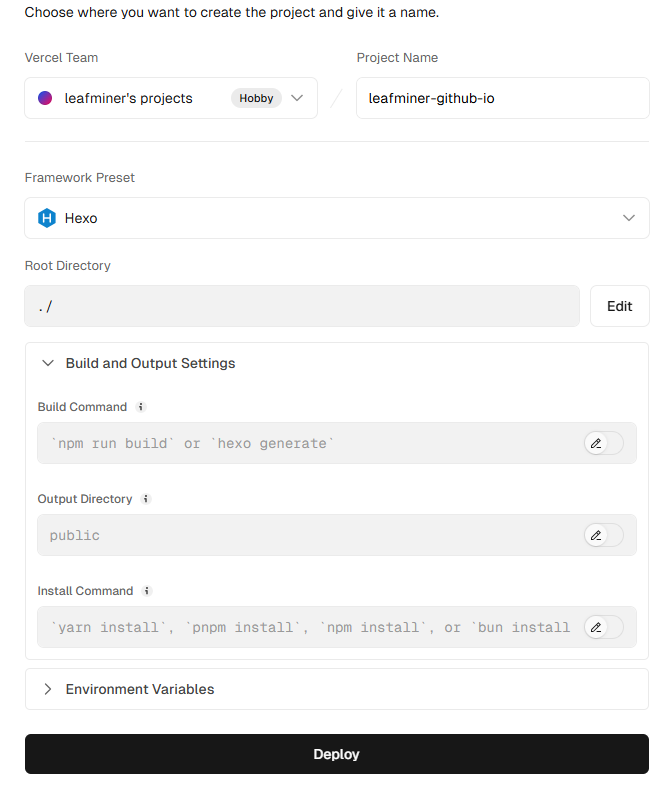The width and height of the screenshot is (671, 789).
Task: Click the Hexo framework logo icon
Action: click(46, 218)
